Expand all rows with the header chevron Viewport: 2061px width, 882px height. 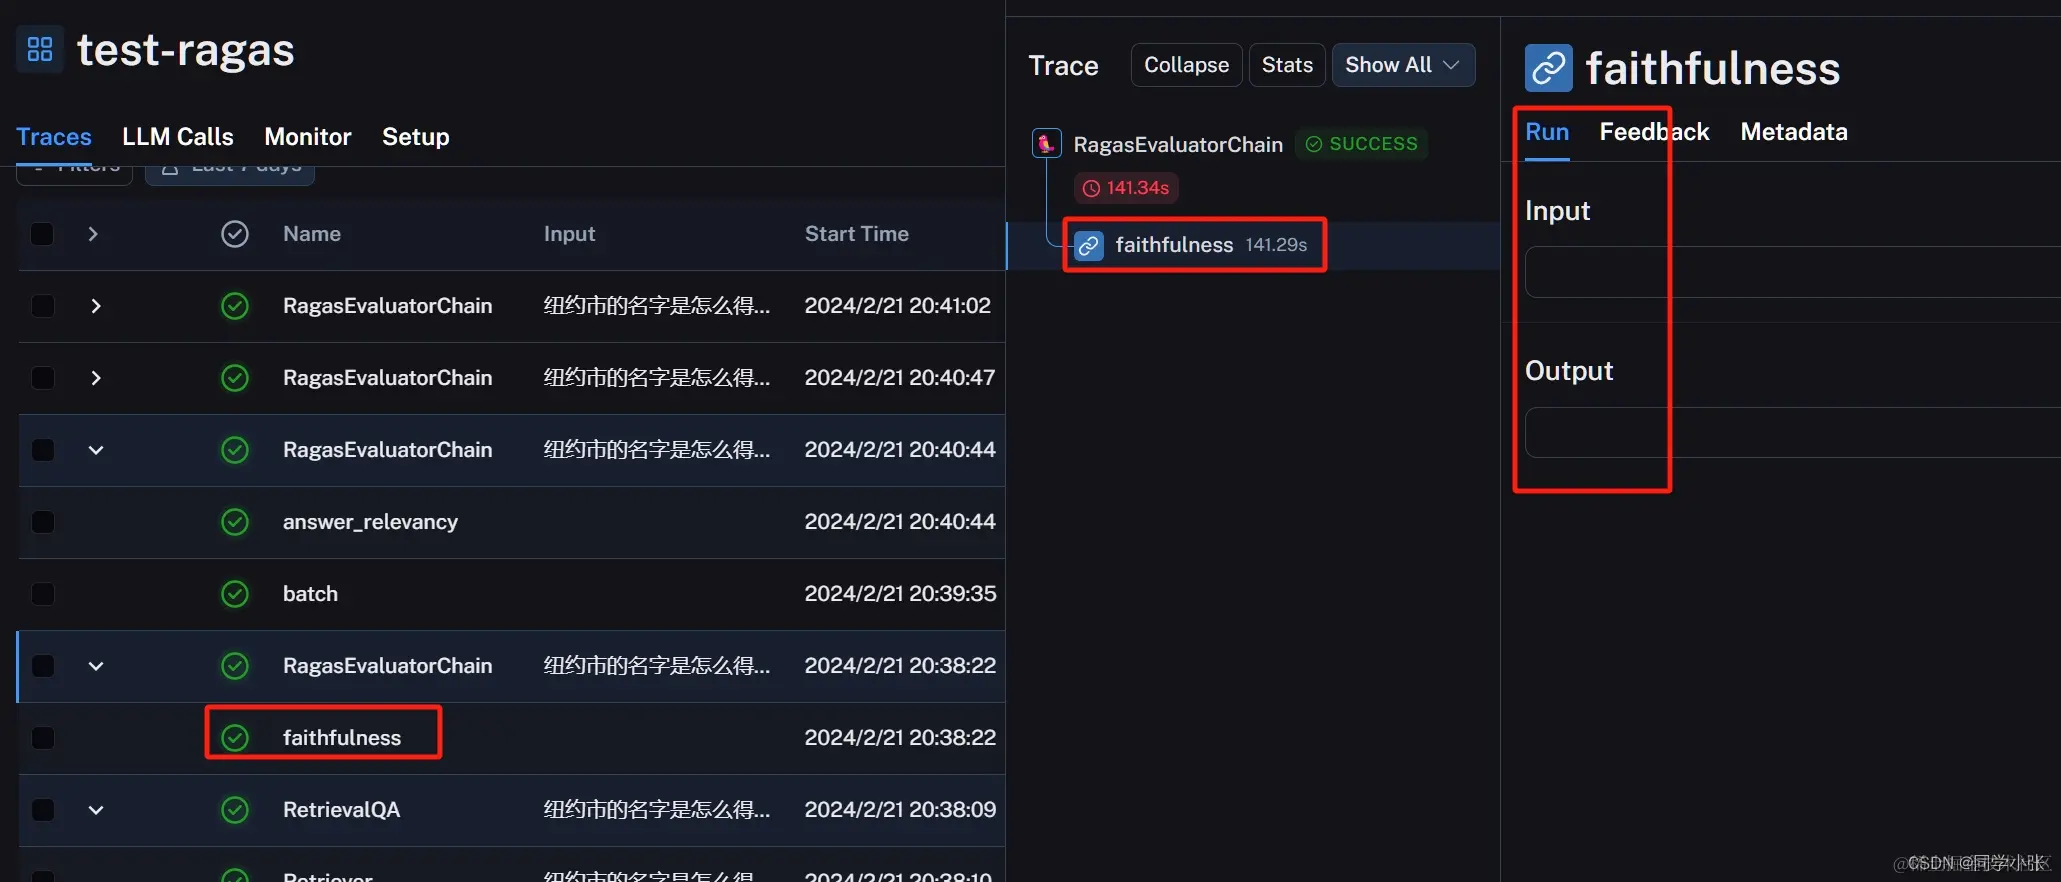[93, 234]
